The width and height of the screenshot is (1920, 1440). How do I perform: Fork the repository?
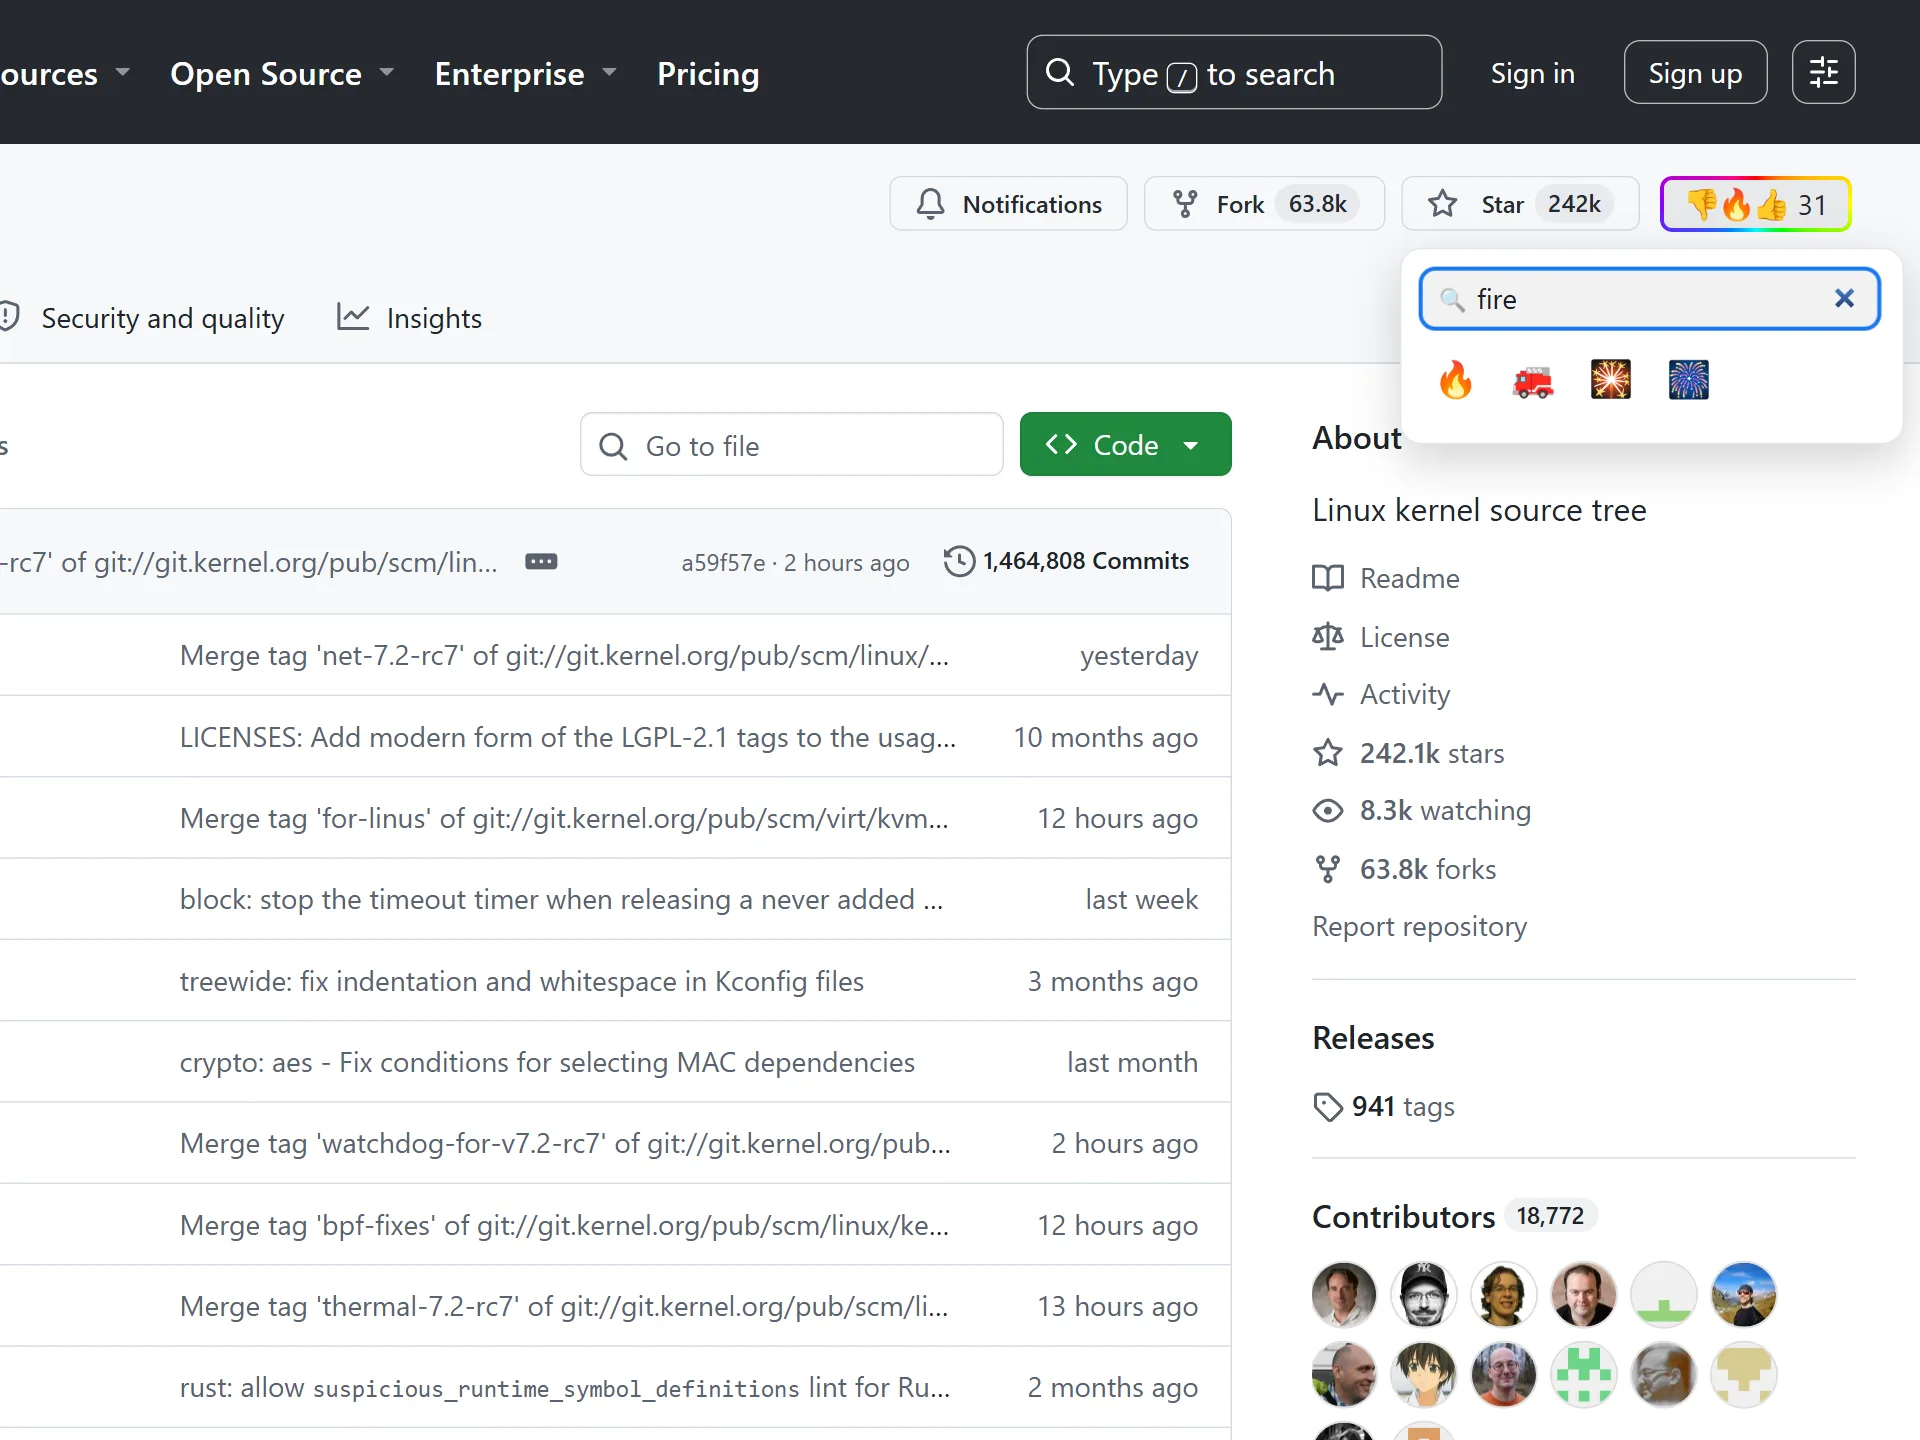click(x=1264, y=204)
